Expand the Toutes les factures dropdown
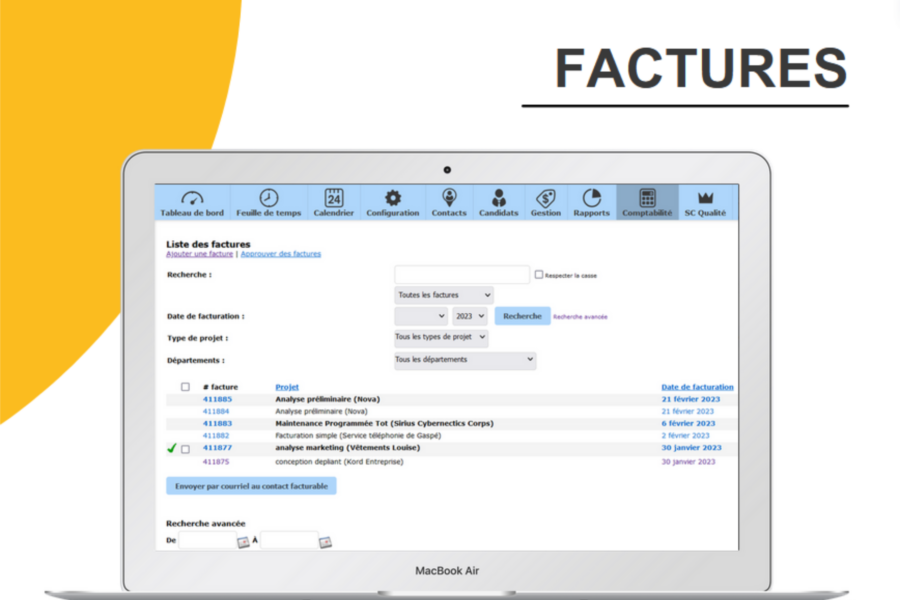Viewport: 900px width, 600px height. [443, 295]
